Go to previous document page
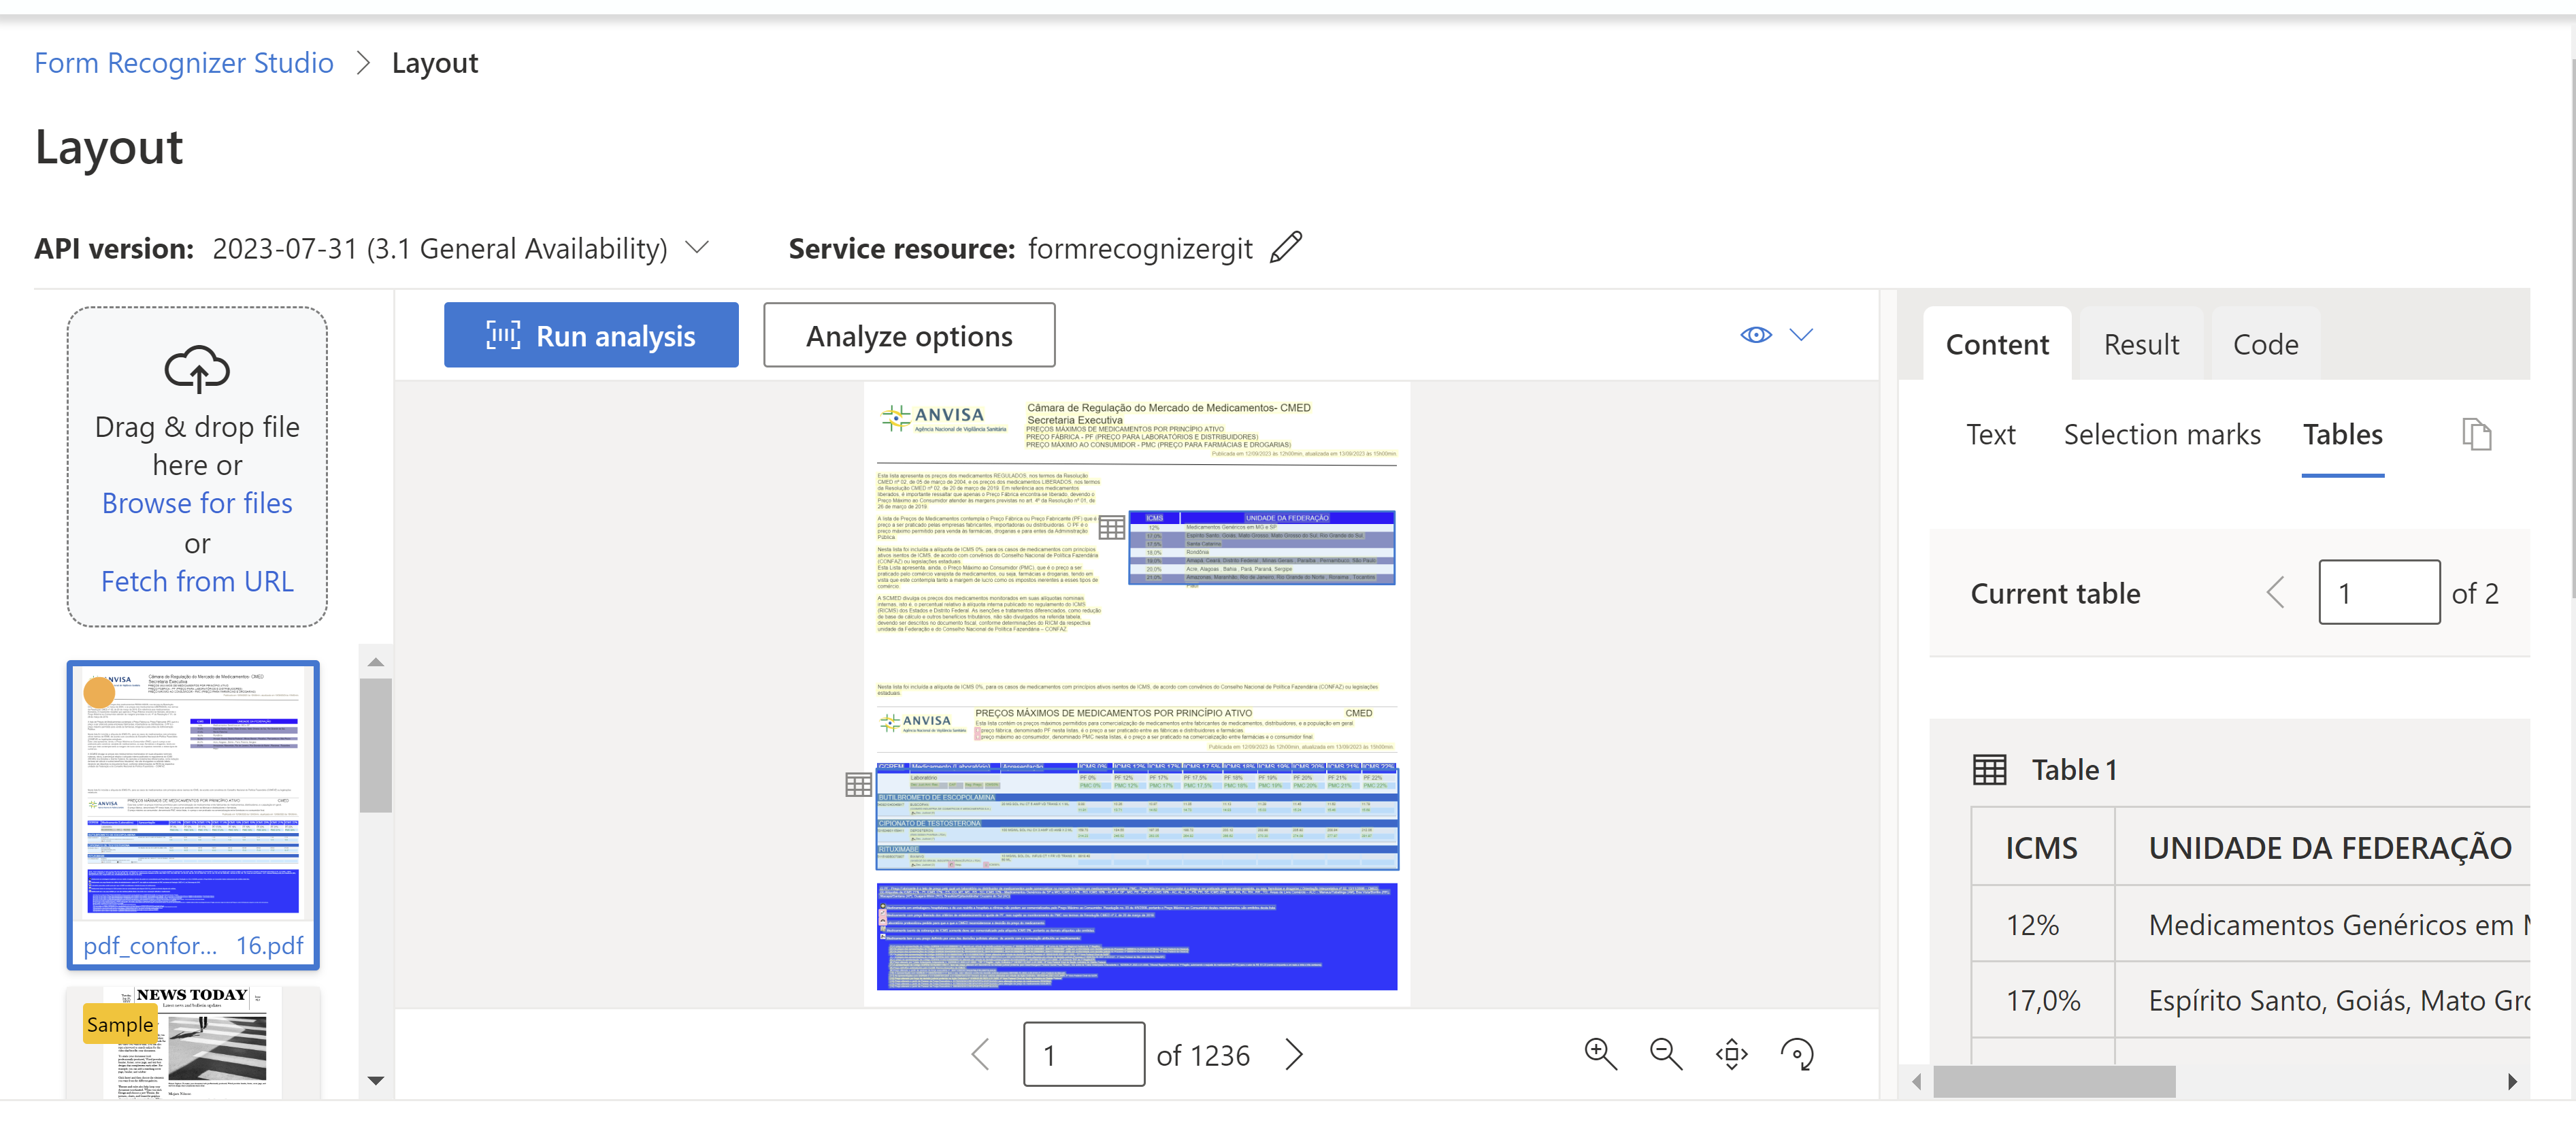 coord(981,1054)
